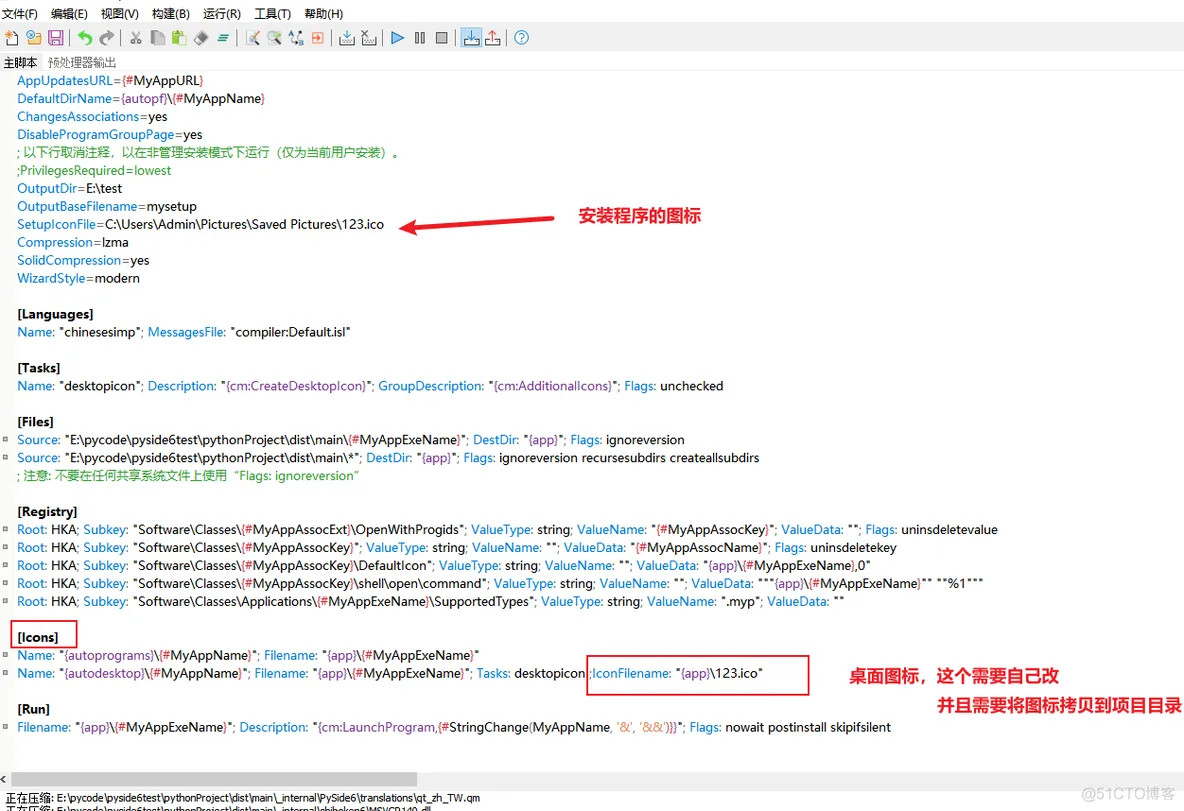Toggle fold marker beside autodesktop Name line
The height and width of the screenshot is (811, 1184).
(x=6, y=674)
